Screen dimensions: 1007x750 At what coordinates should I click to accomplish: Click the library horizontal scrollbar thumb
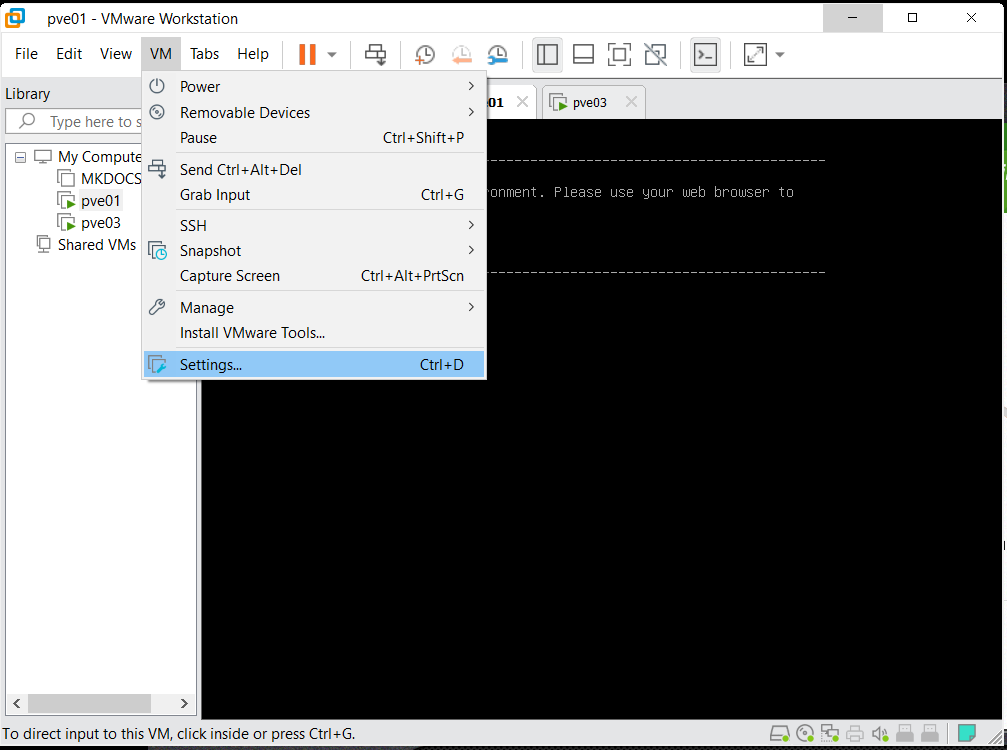(x=89, y=703)
